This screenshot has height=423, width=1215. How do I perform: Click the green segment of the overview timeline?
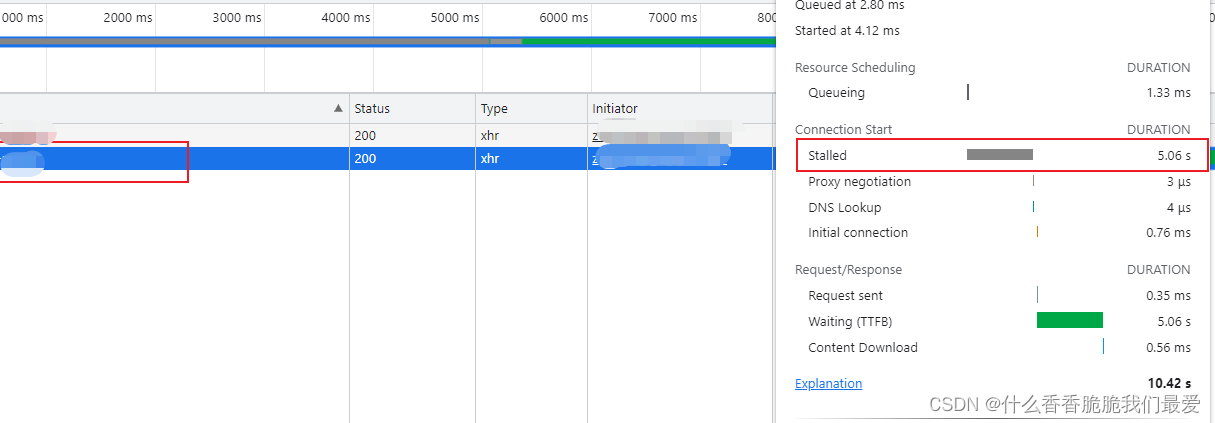(x=650, y=41)
